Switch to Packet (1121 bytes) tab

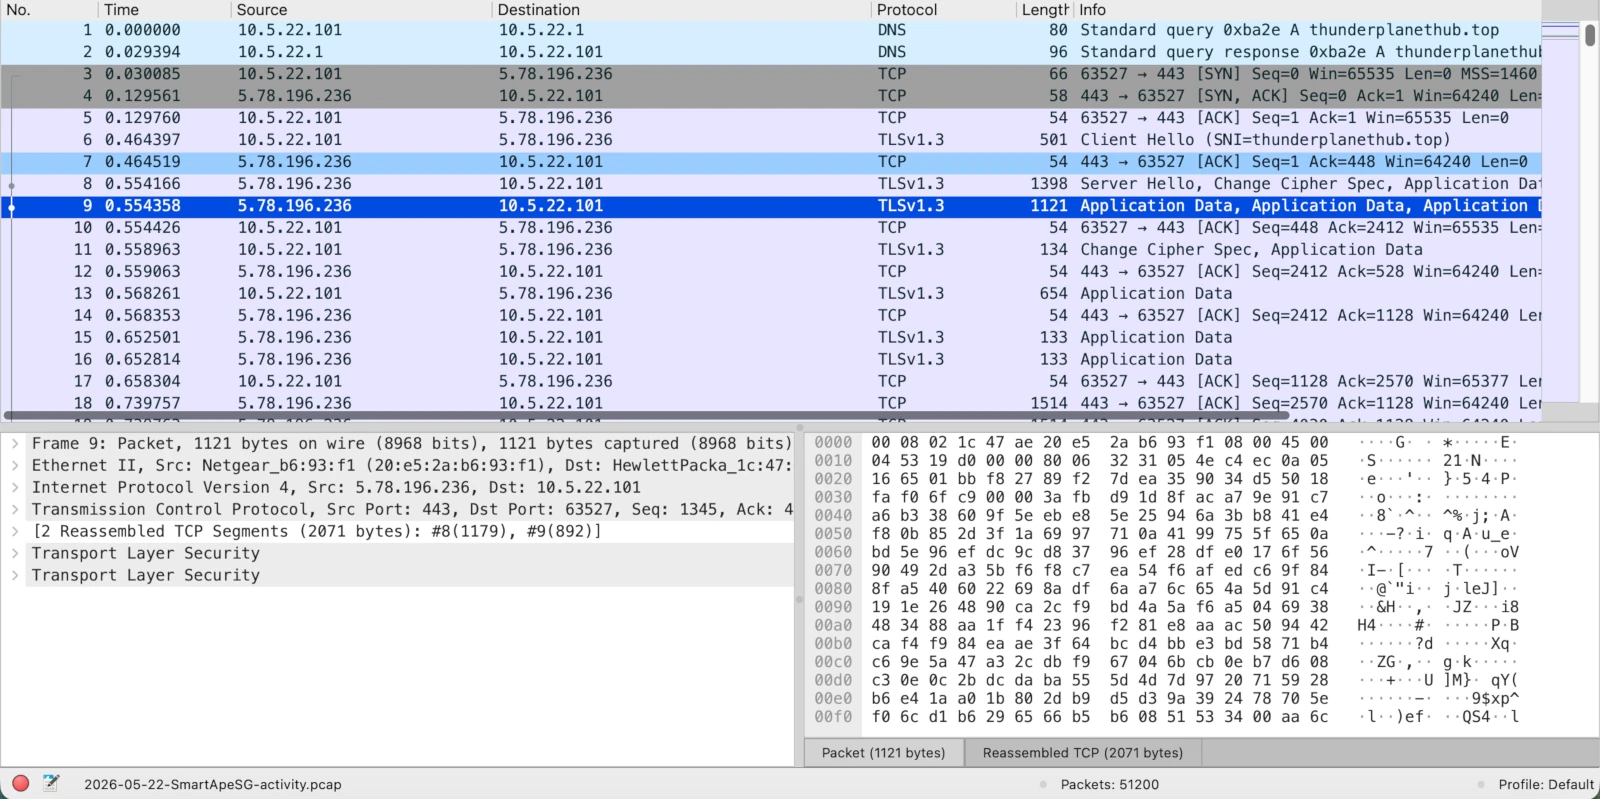(x=883, y=752)
